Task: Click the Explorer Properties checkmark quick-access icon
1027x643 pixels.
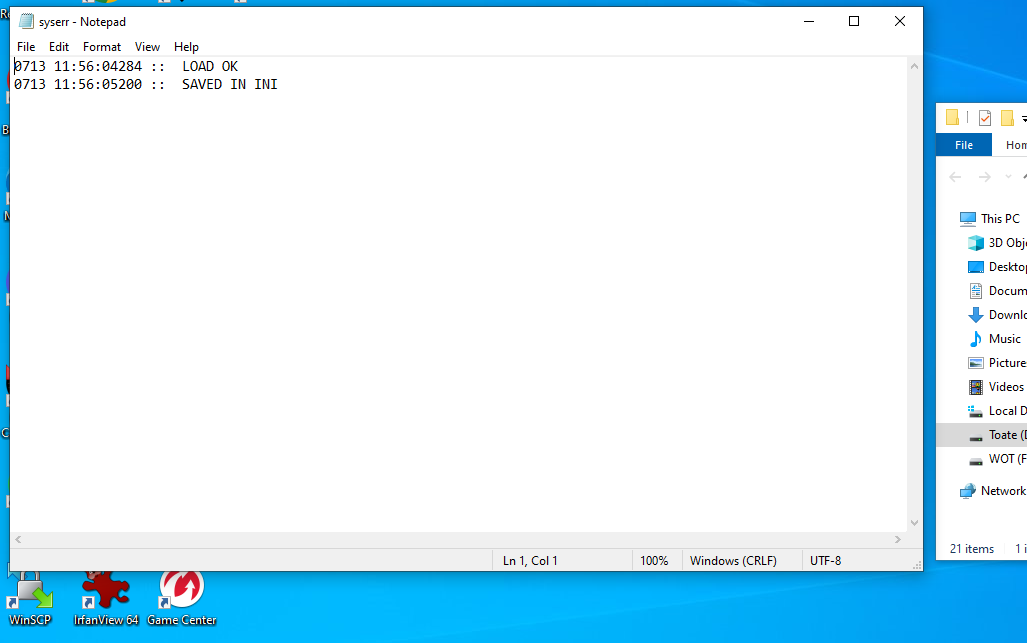Action: (x=984, y=118)
